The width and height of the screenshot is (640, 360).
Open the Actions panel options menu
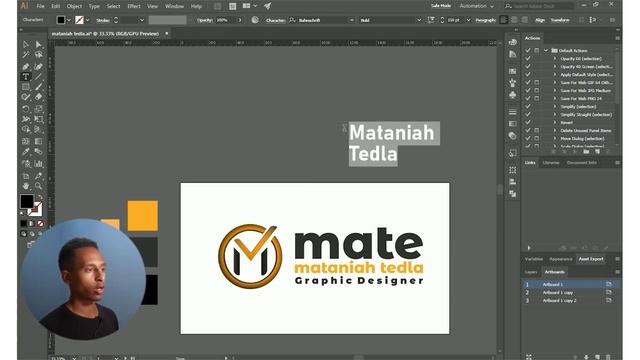[x=618, y=38]
